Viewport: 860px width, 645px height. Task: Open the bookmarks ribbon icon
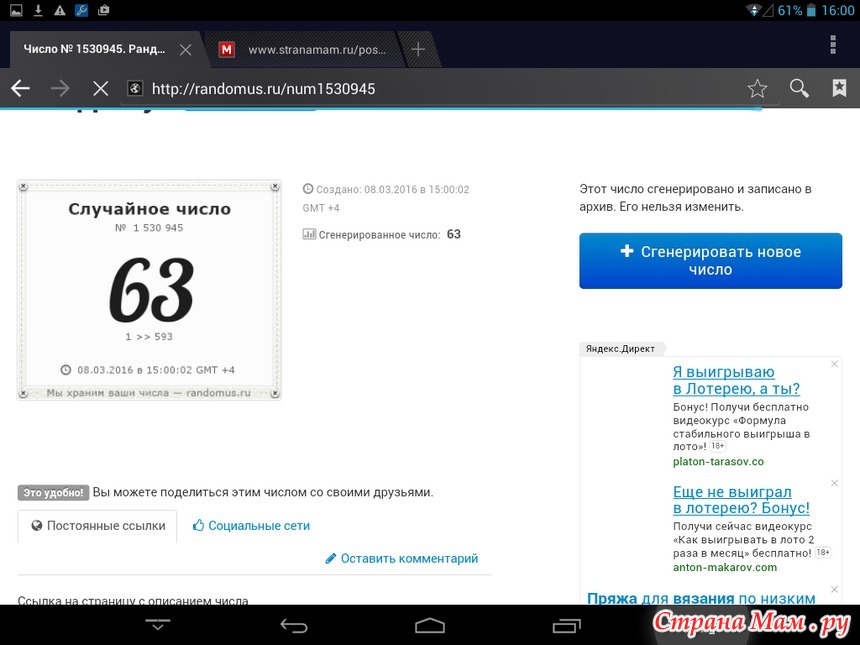click(x=839, y=88)
